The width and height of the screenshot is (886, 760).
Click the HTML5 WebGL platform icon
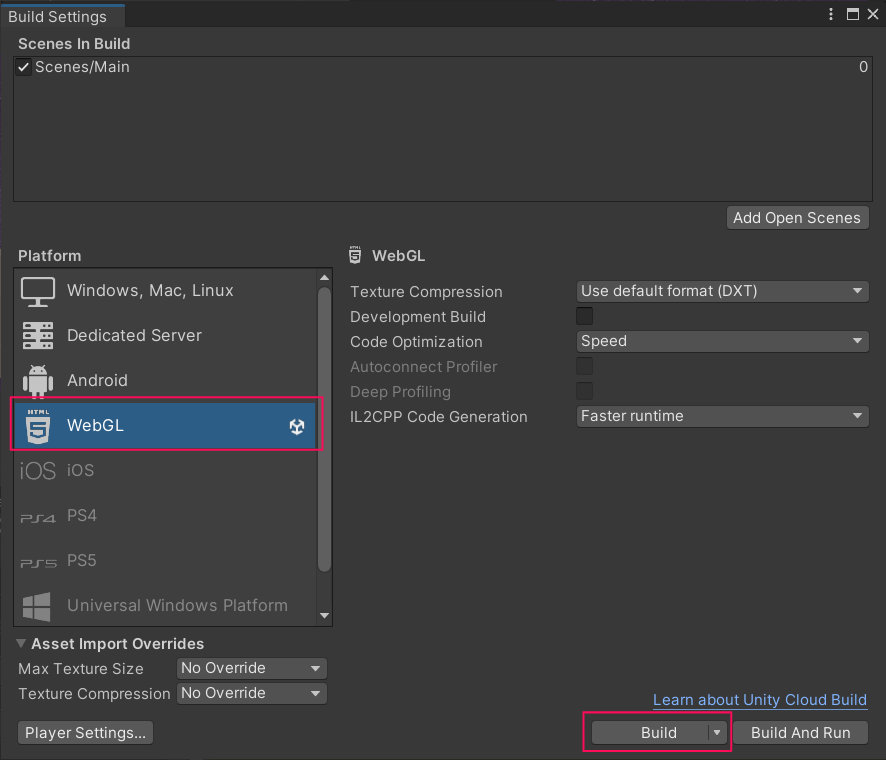pos(38,426)
